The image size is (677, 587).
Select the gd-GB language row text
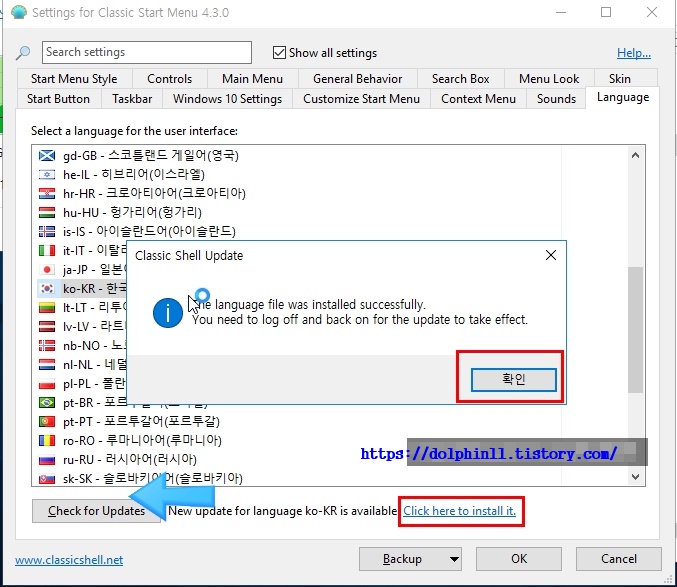151,155
